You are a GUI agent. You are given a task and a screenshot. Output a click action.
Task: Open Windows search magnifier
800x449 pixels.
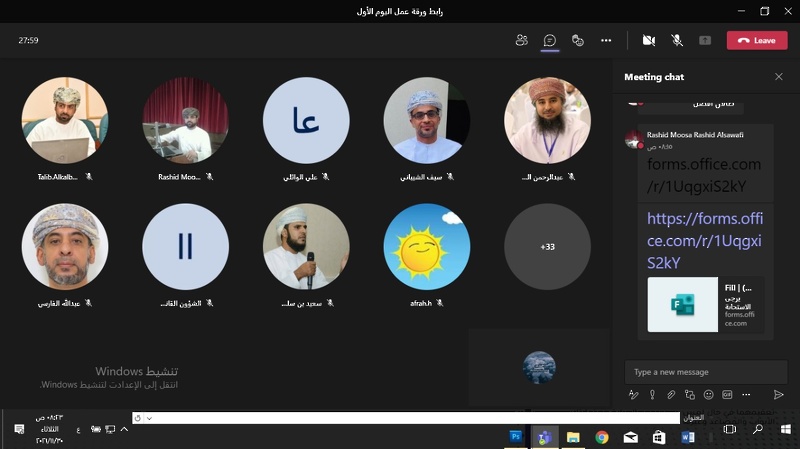[x=758, y=429]
